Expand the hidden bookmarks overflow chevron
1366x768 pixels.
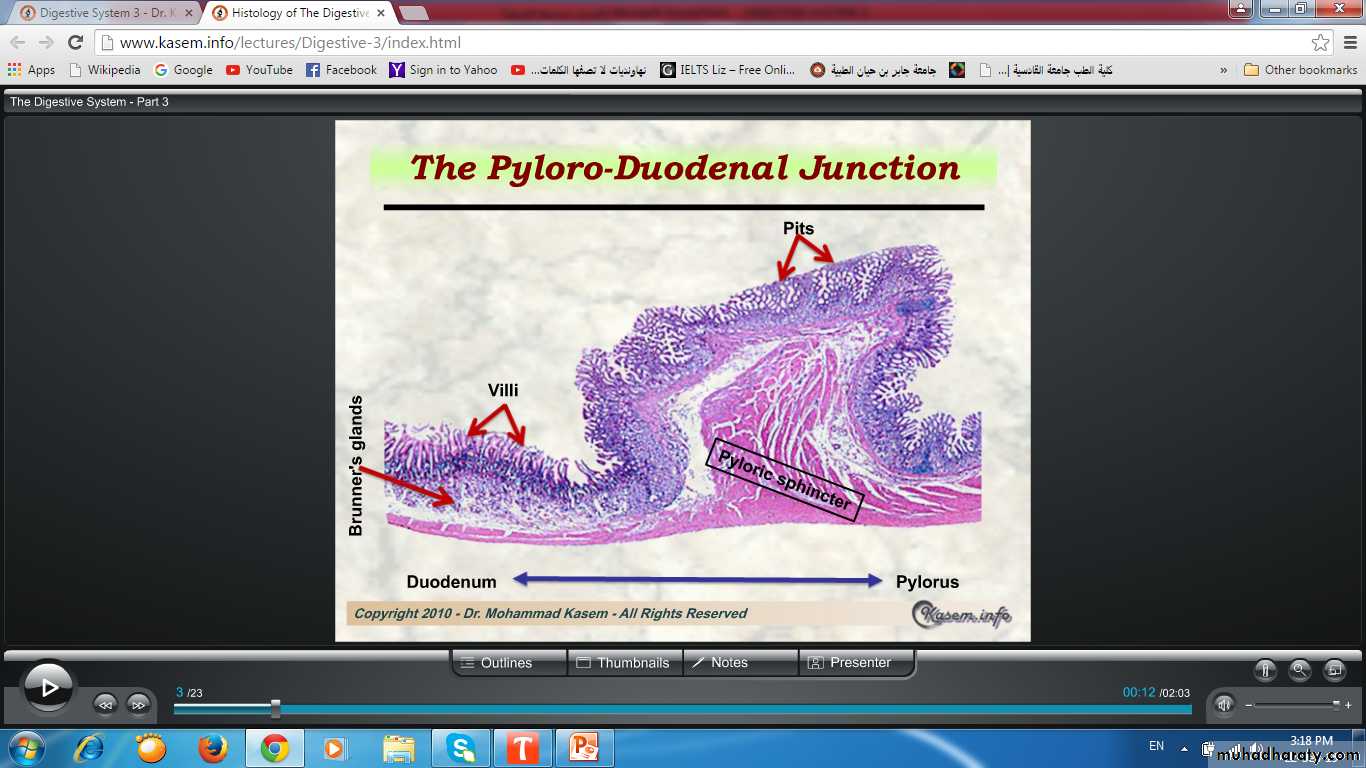point(1223,70)
